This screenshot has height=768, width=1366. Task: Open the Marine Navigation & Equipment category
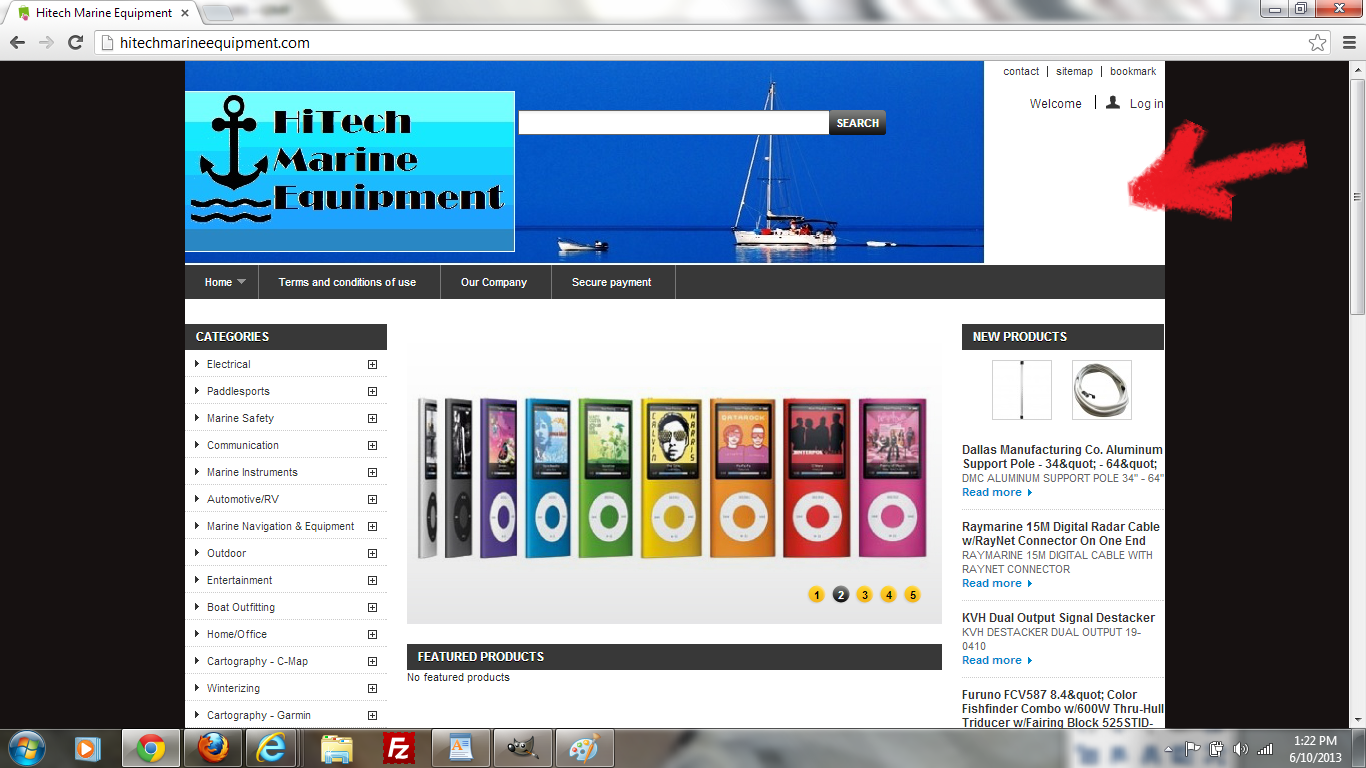(280, 526)
